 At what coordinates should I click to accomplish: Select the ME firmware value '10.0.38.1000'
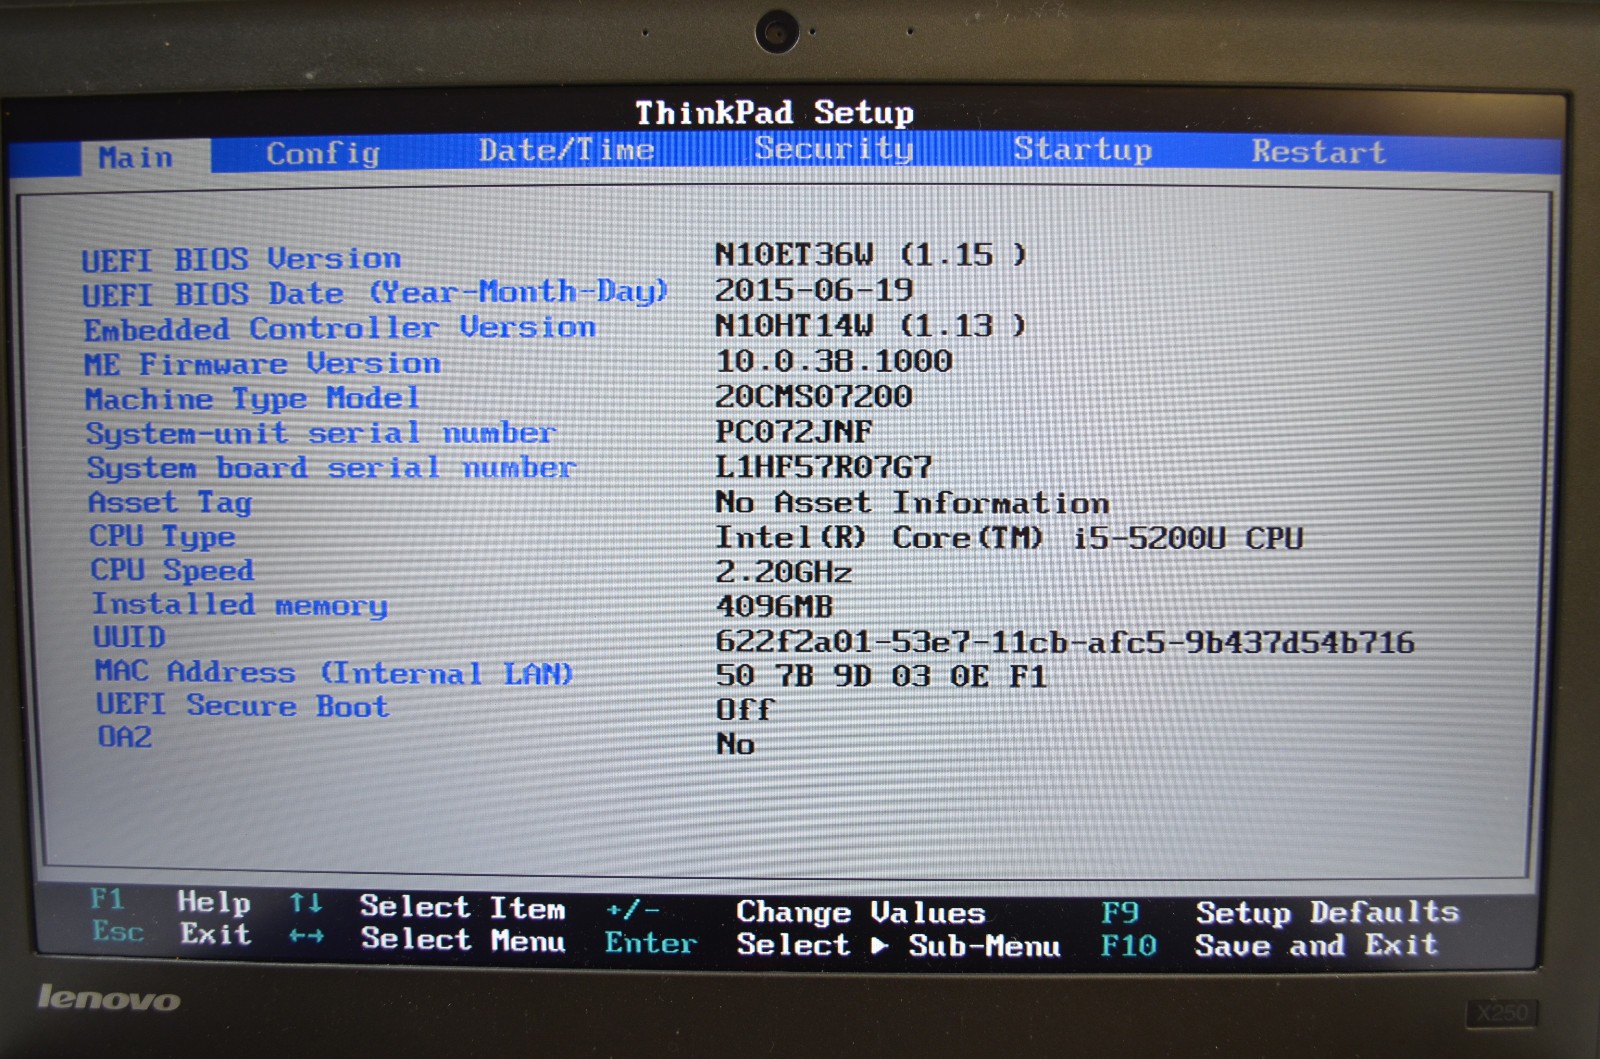pyautogui.click(x=834, y=361)
